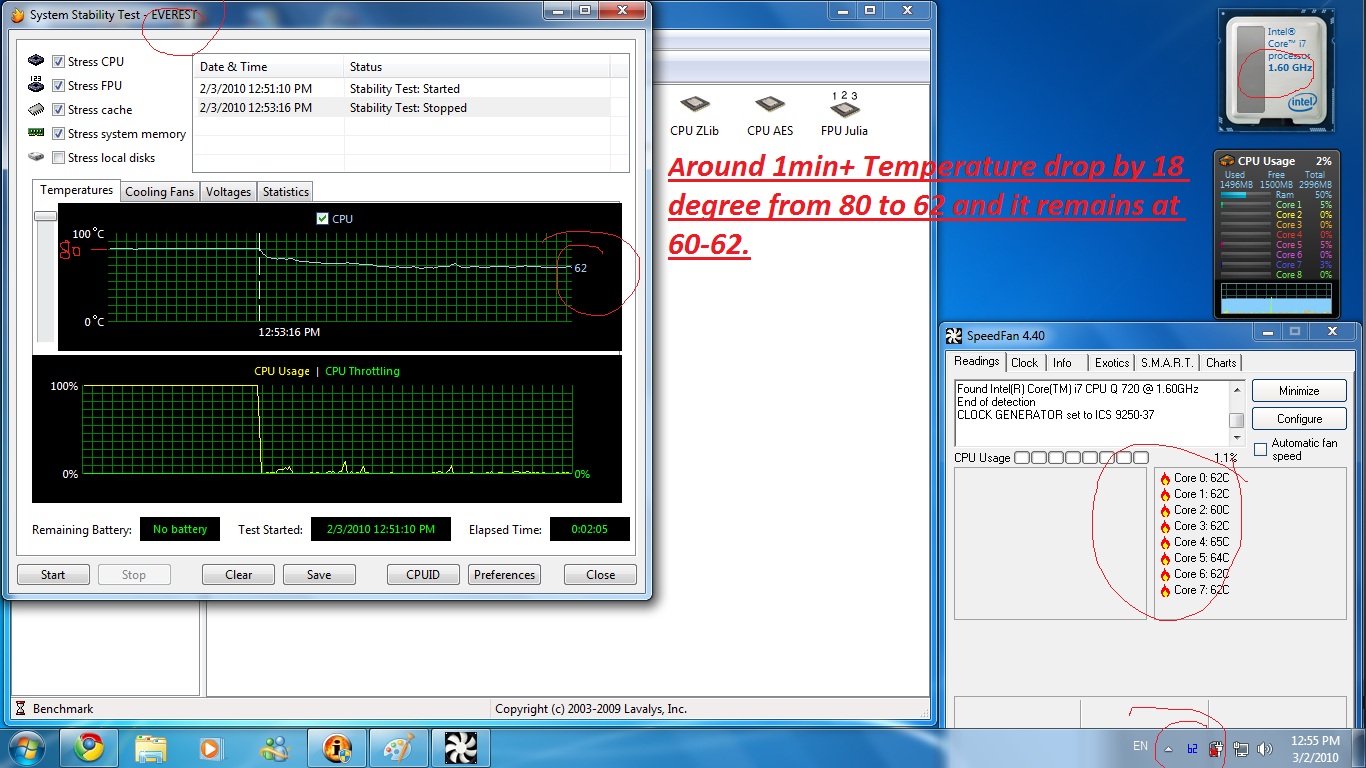Image resolution: width=1366 pixels, height=768 pixels.
Task: Click the Start stress test button
Action: 53,574
